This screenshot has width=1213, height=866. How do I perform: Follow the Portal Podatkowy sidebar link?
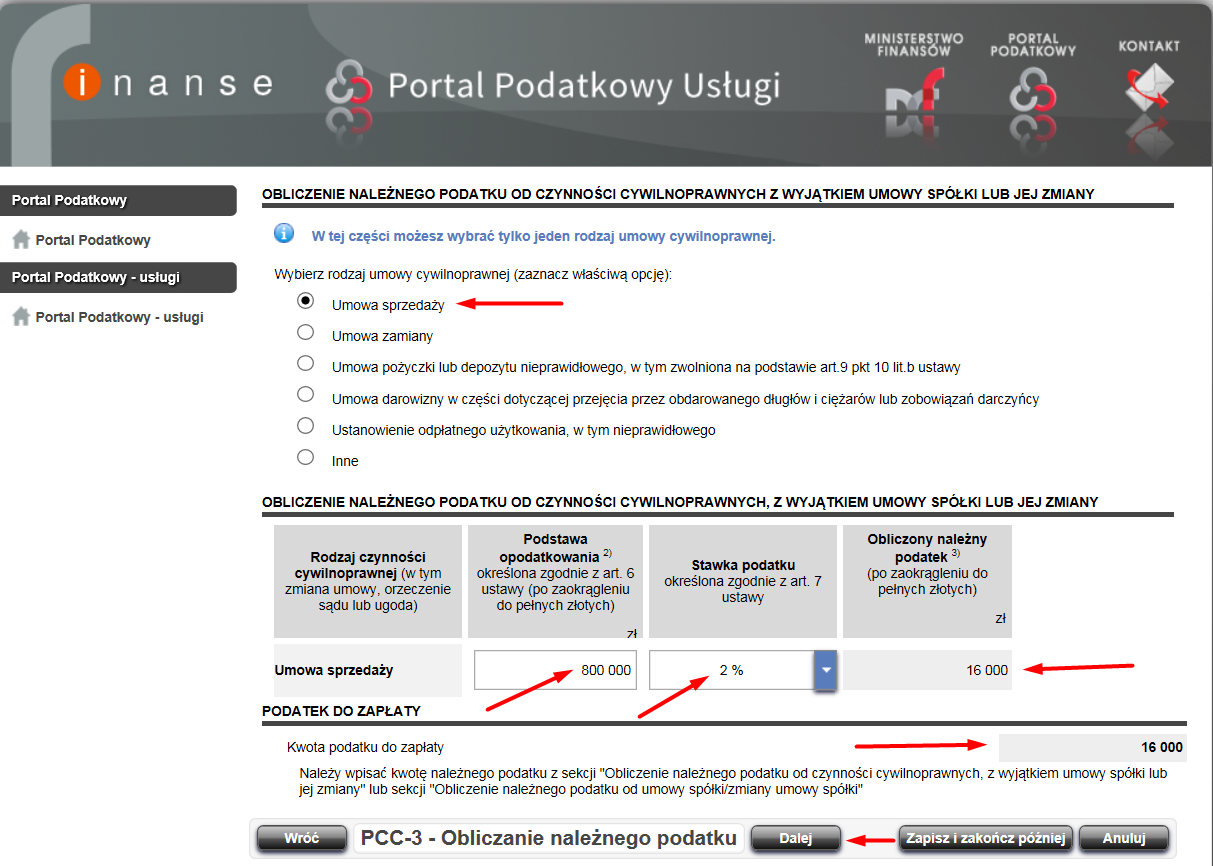point(93,240)
